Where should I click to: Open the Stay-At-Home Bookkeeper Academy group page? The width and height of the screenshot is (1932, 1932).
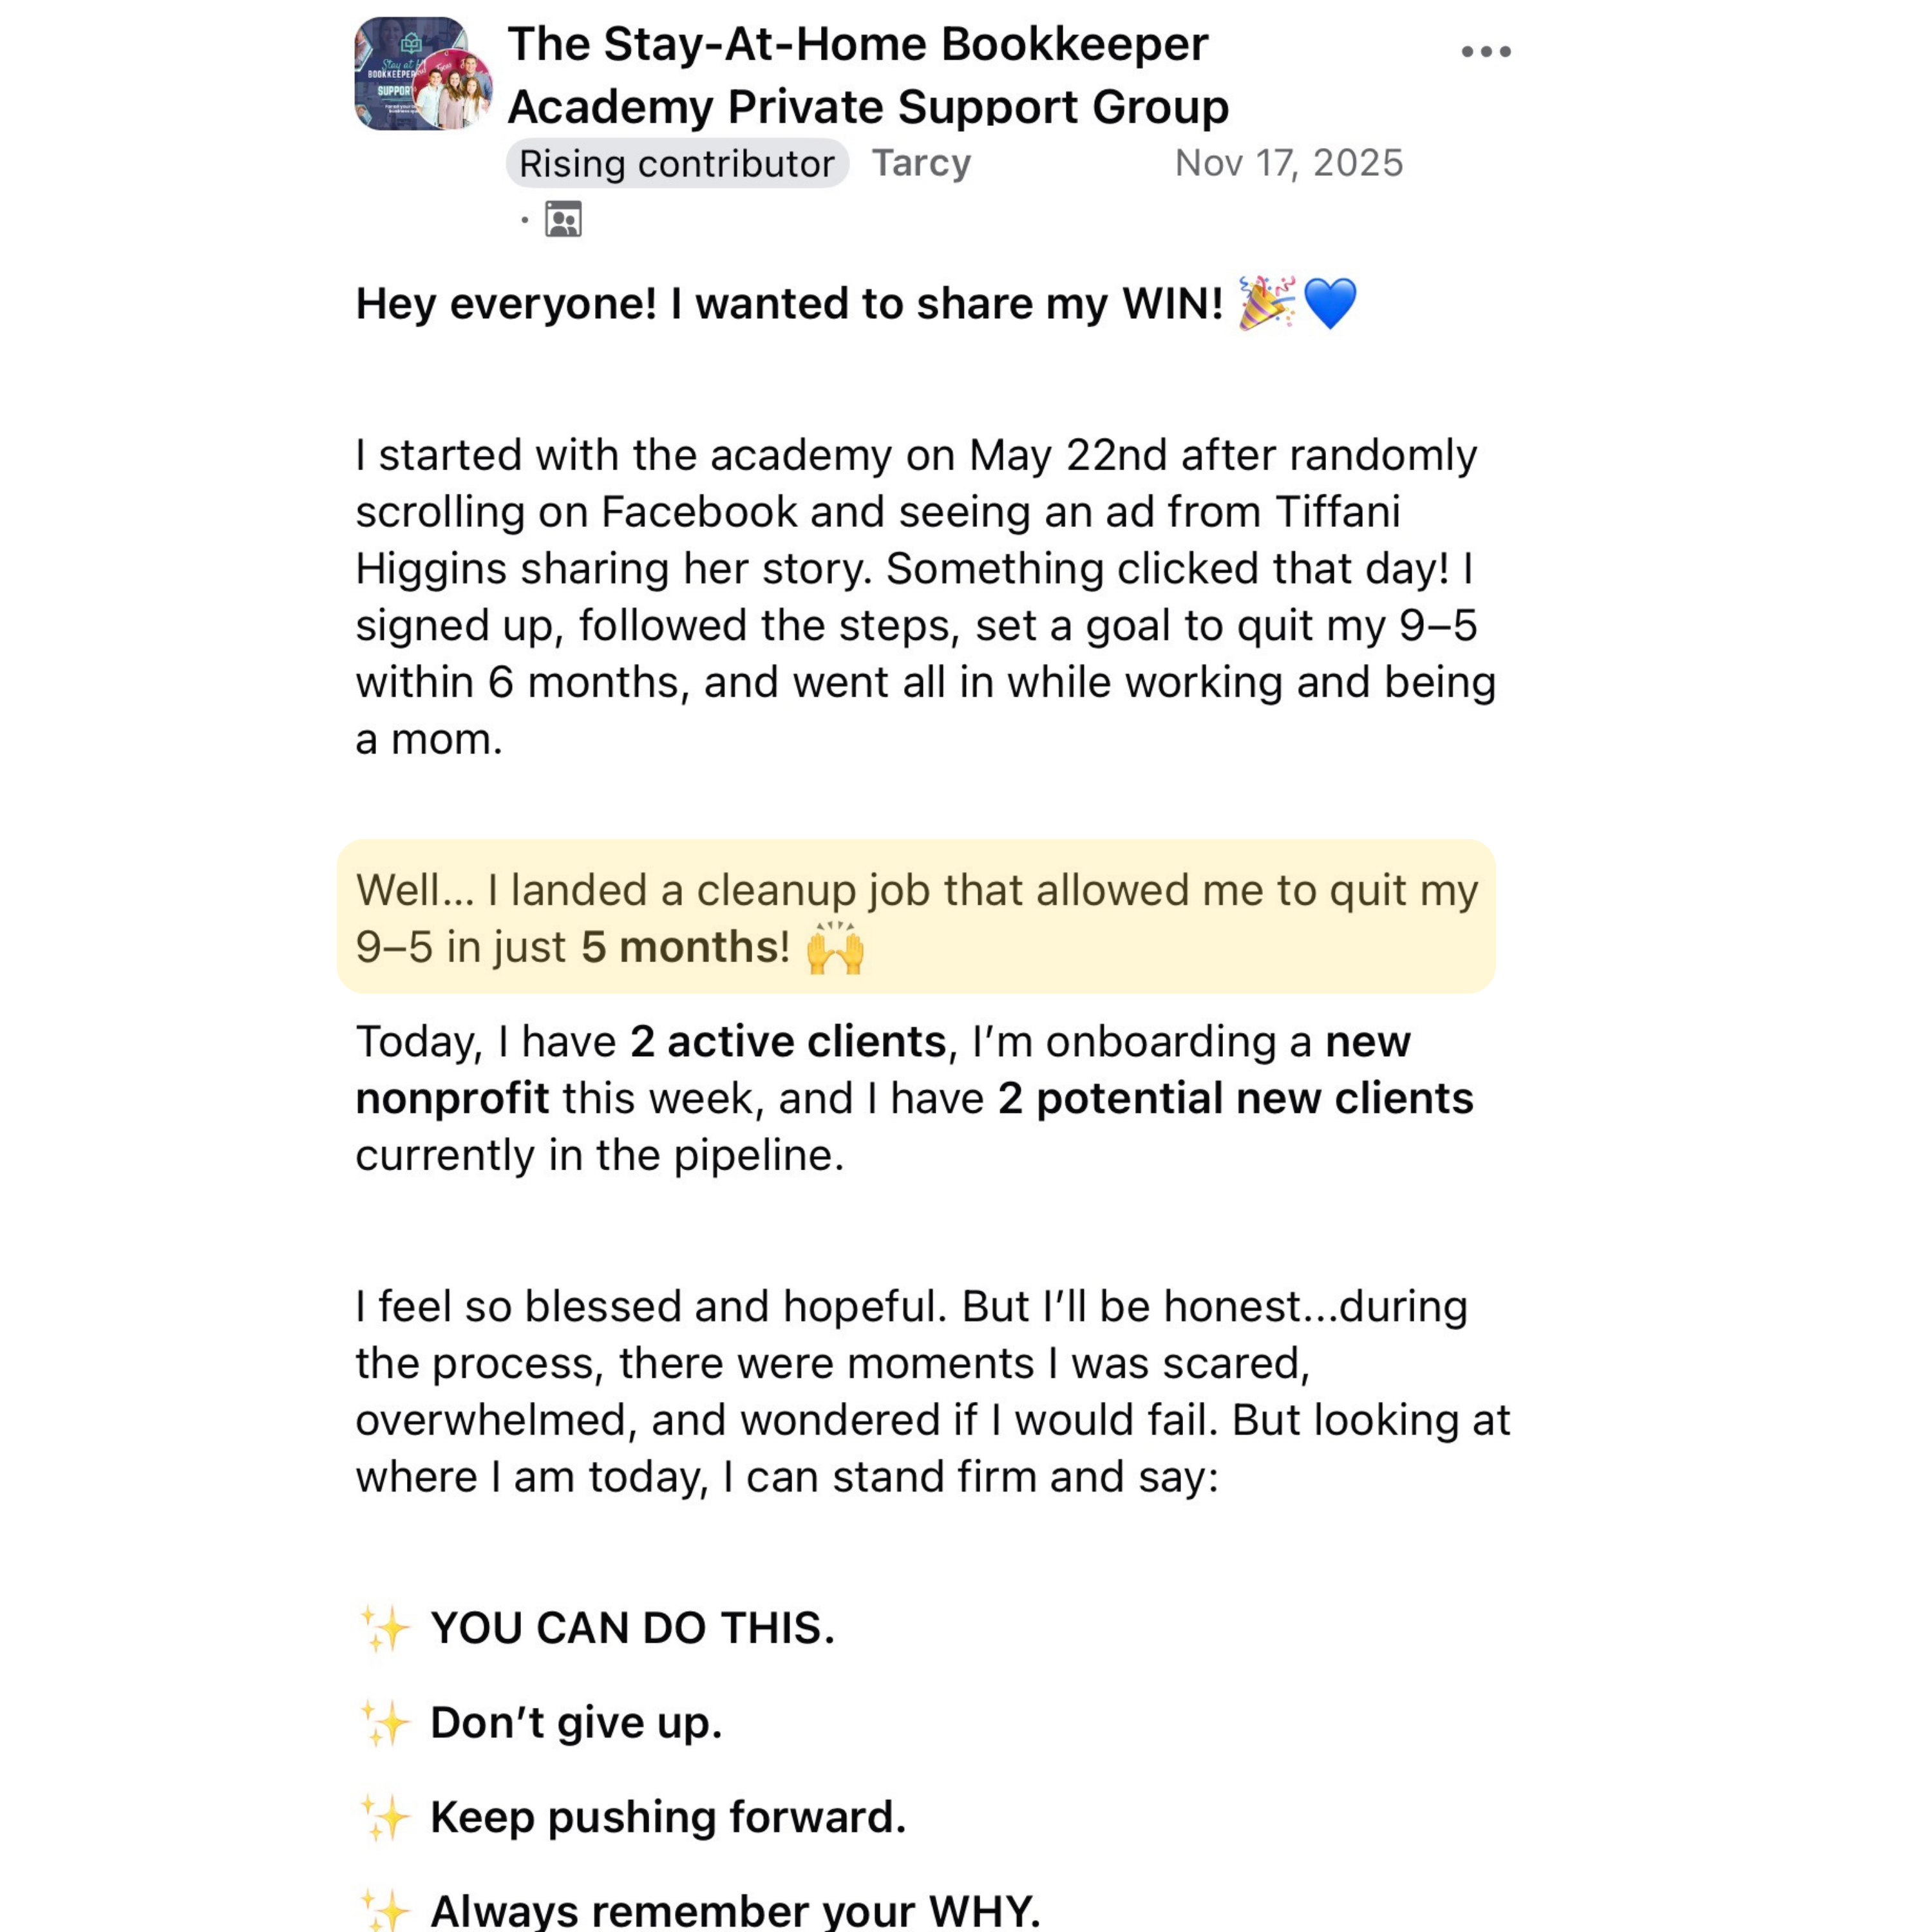tap(866, 75)
